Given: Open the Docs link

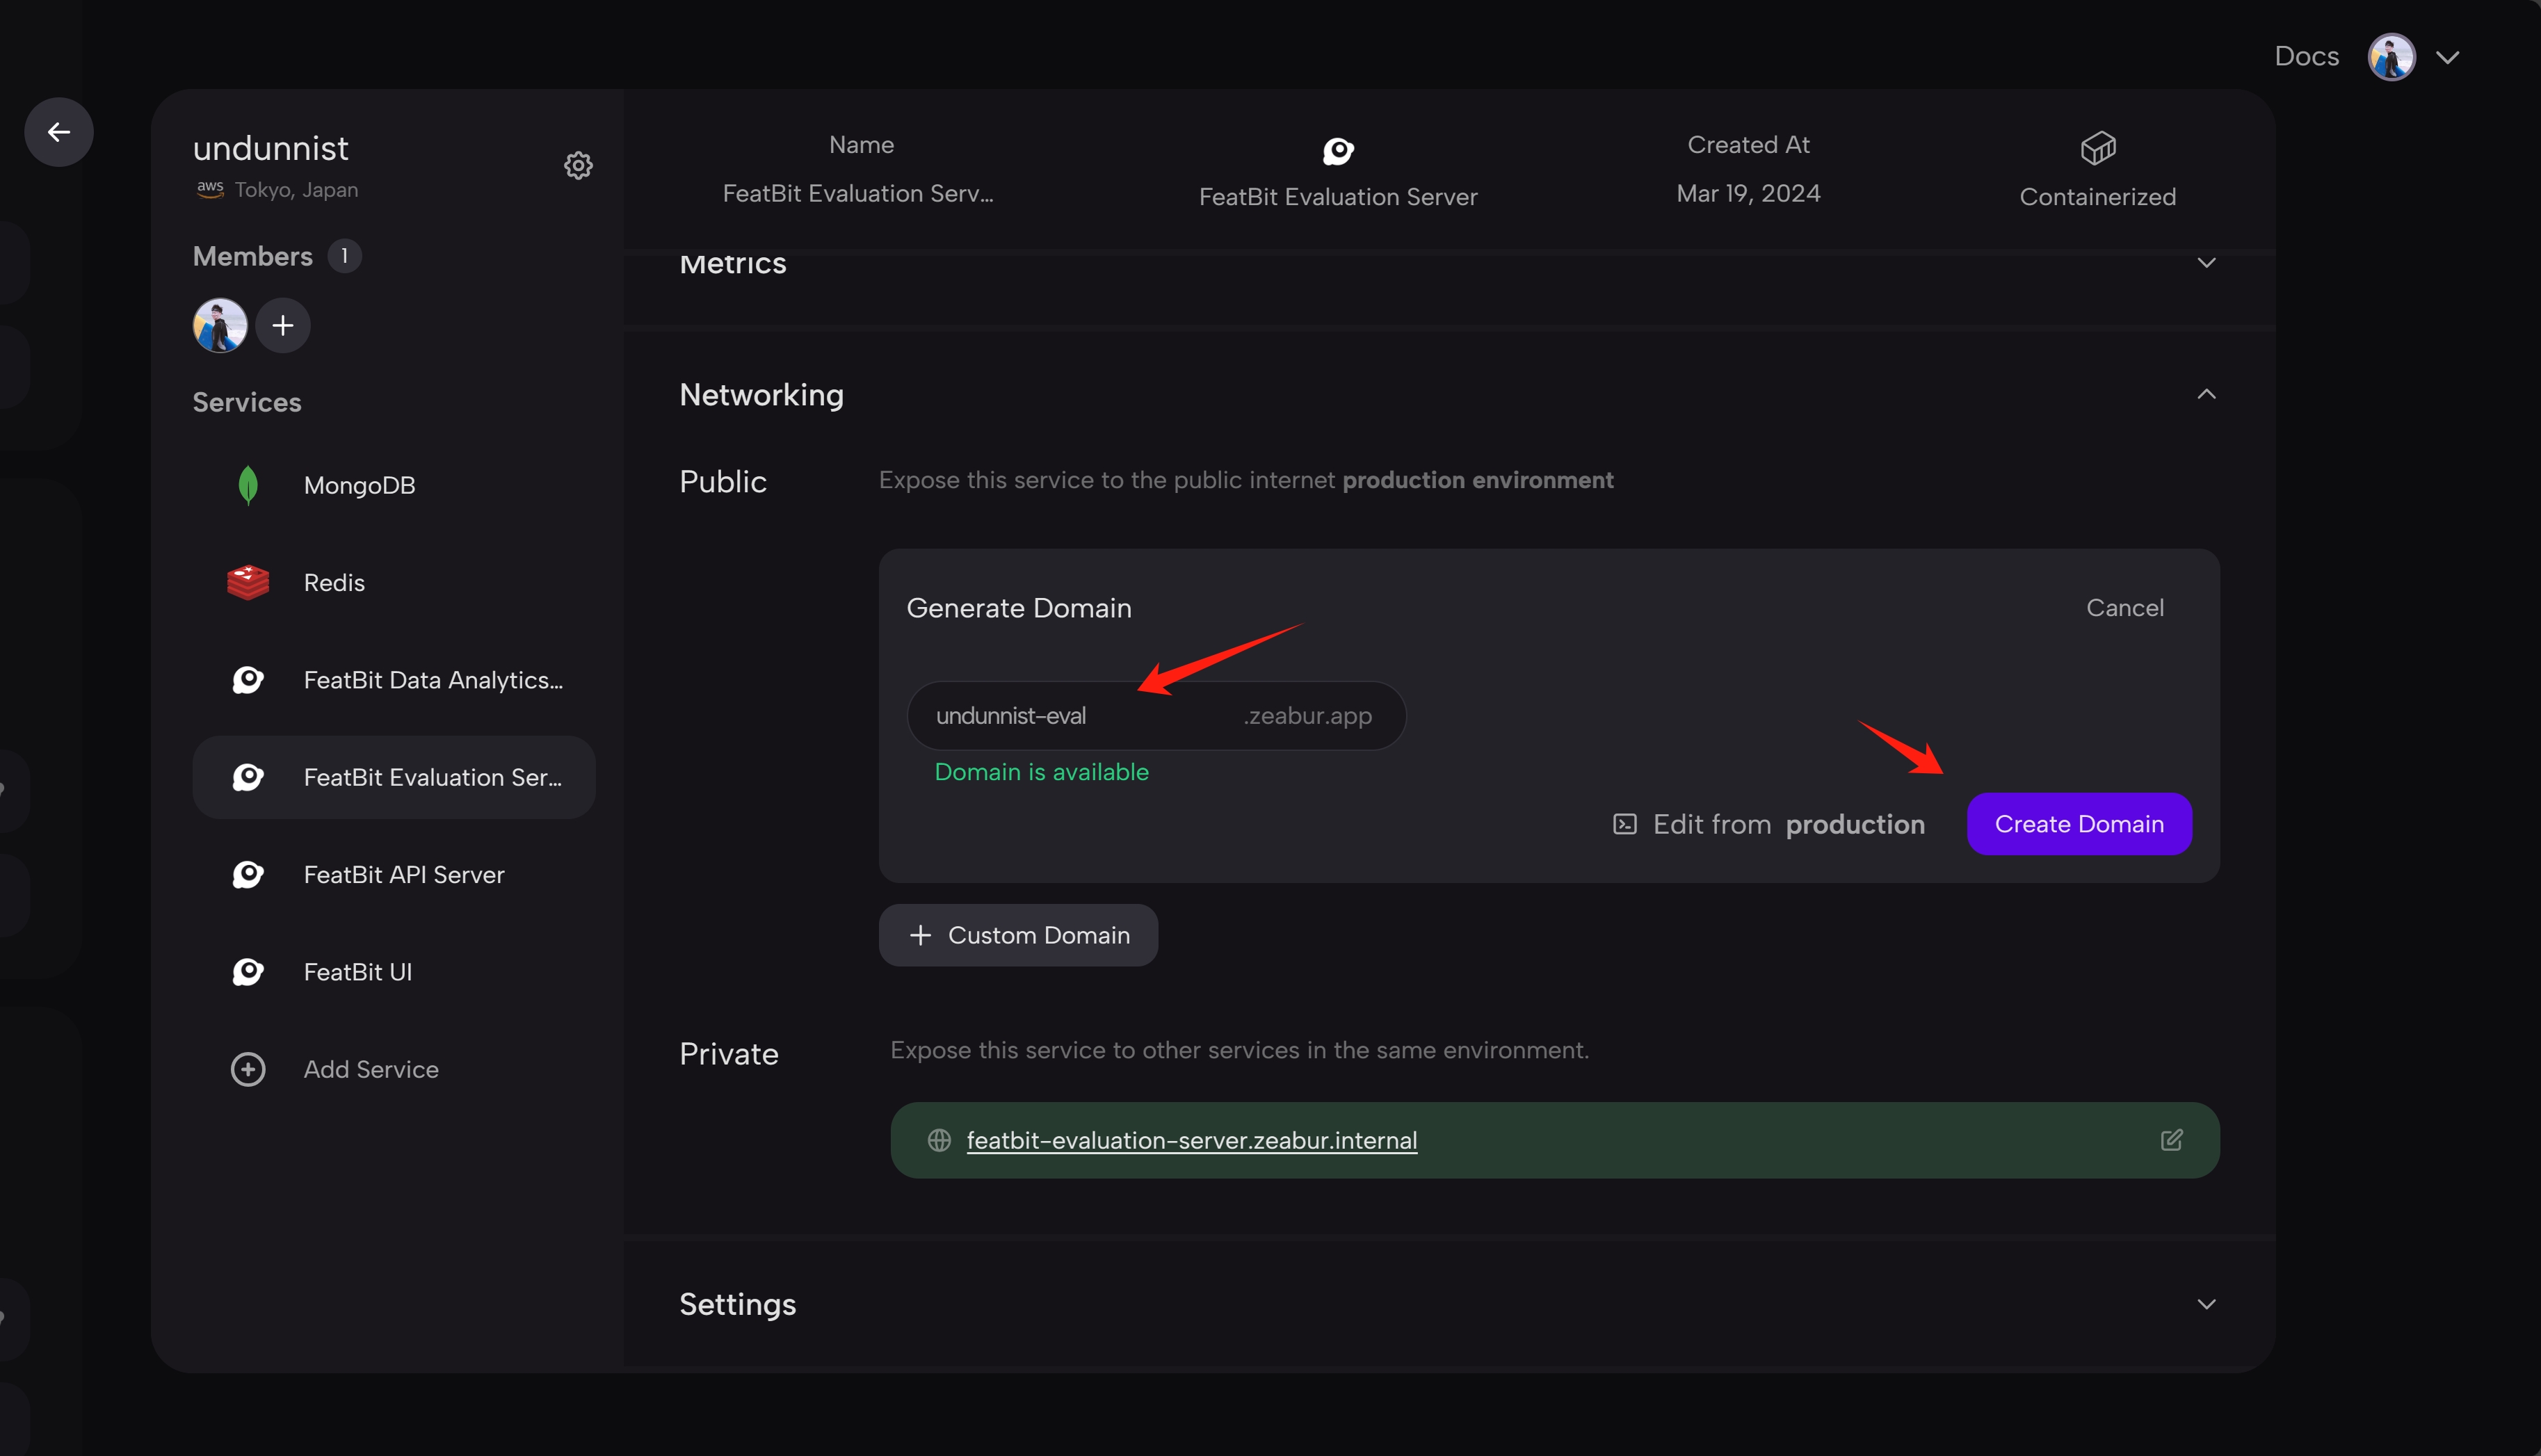Looking at the screenshot, I should click(x=2306, y=56).
